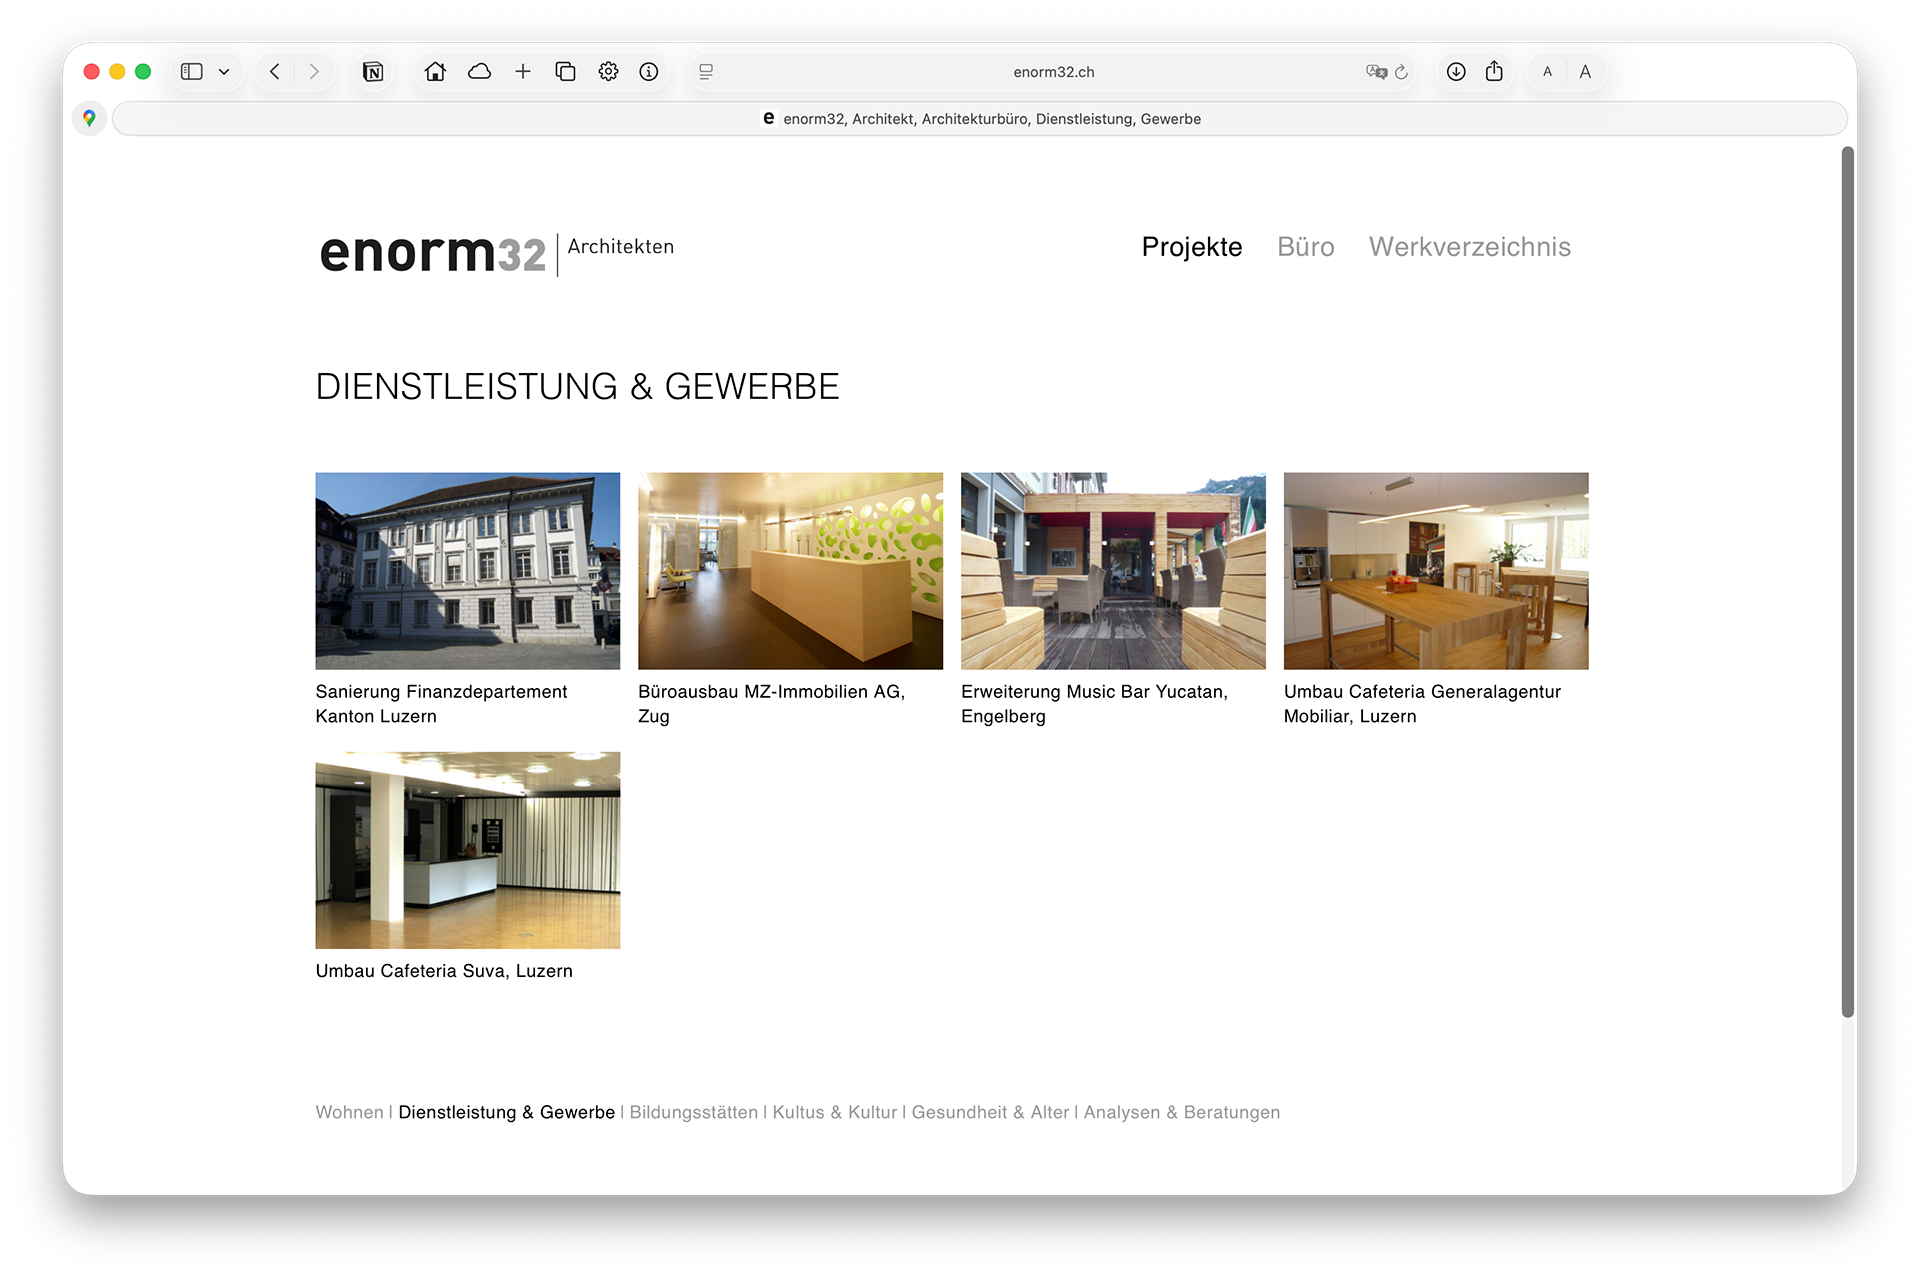The image size is (1920, 1278).
Task: Add a new tab with plus icon
Action: point(522,72)
